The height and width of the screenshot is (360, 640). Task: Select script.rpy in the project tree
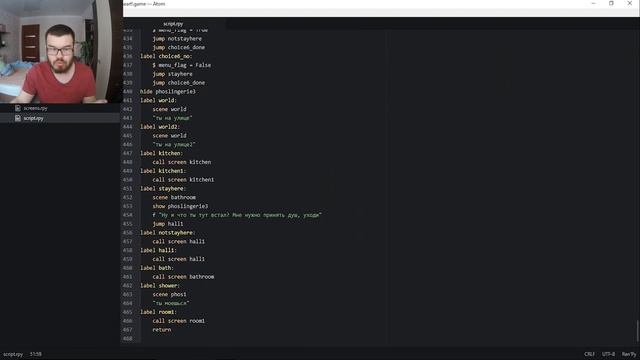click(33, 118)
